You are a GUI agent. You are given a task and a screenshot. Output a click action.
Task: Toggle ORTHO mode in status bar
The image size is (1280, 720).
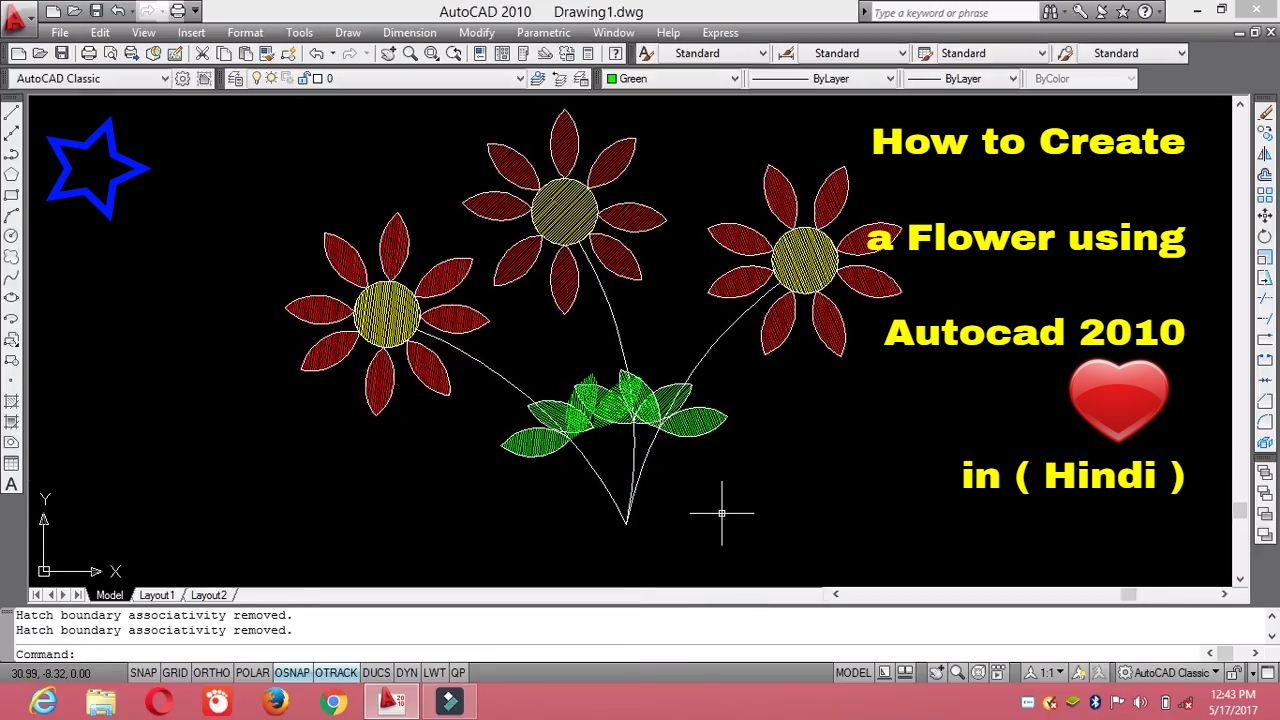point(211,673)
